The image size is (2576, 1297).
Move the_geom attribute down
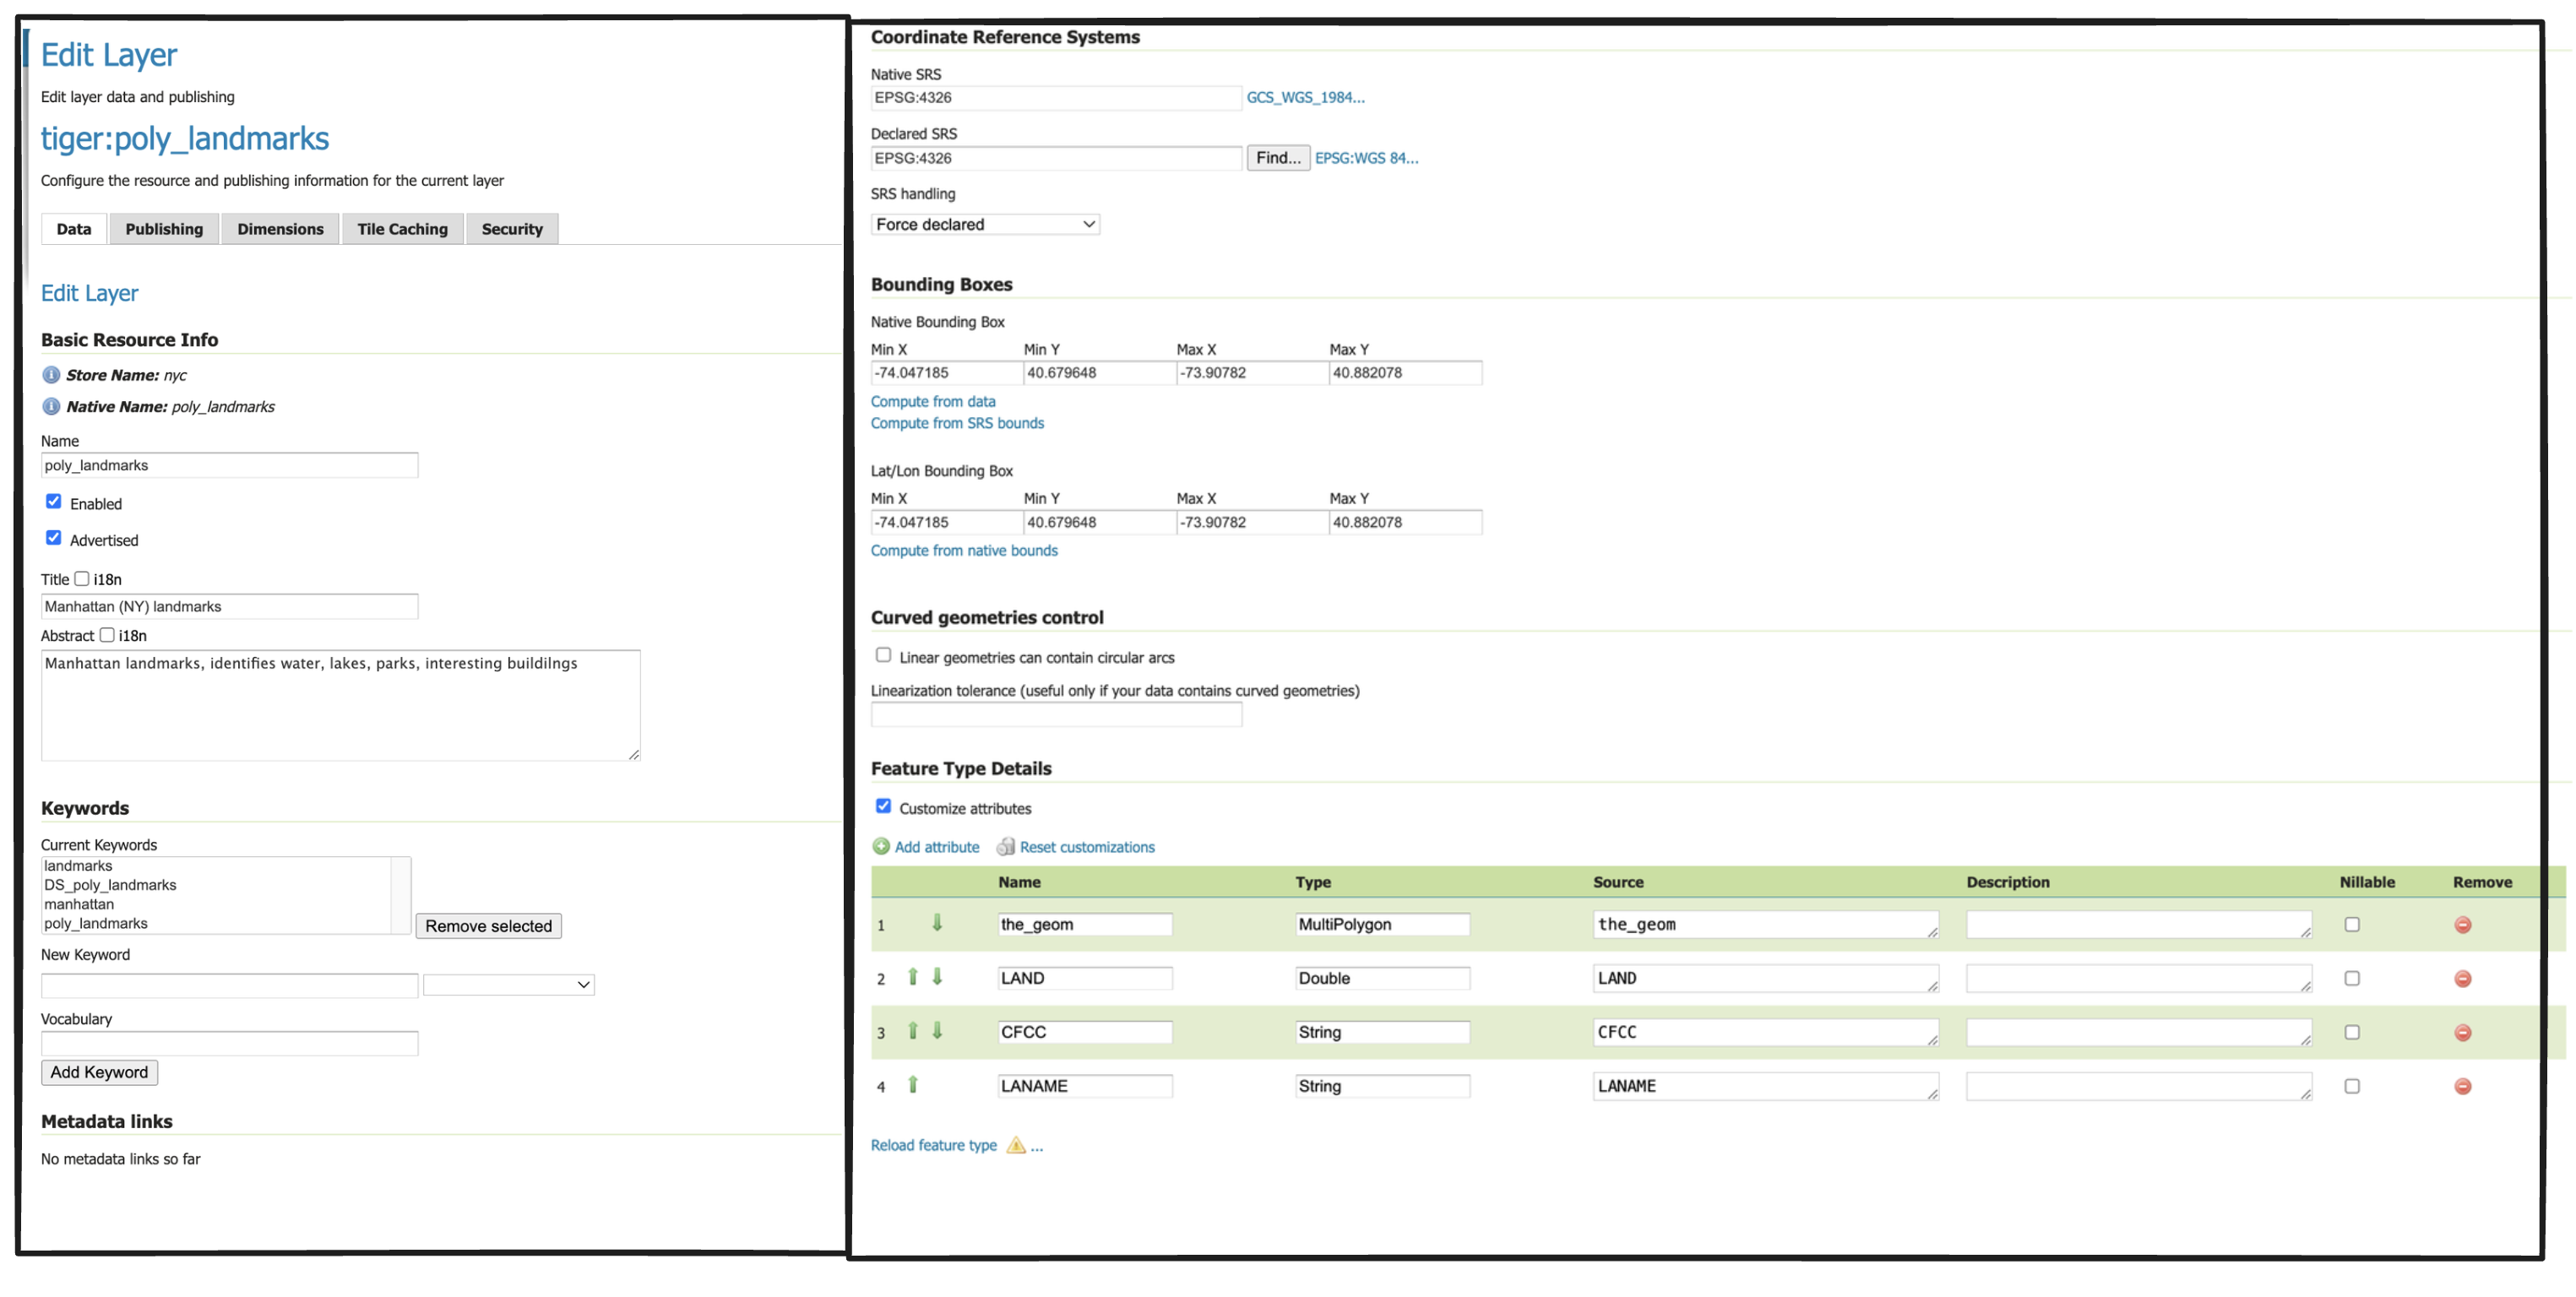pyautogui.click(x=937, y=924)
